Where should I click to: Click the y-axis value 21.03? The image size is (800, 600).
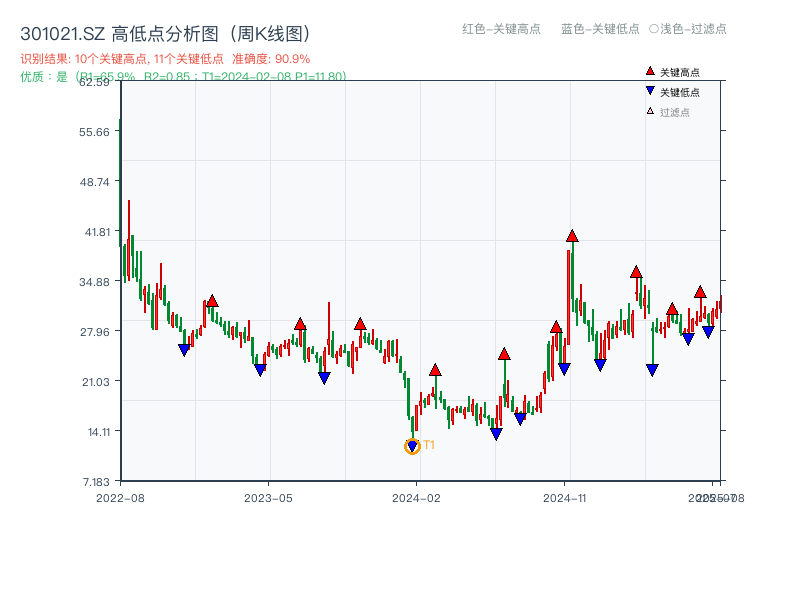point(96,382)
